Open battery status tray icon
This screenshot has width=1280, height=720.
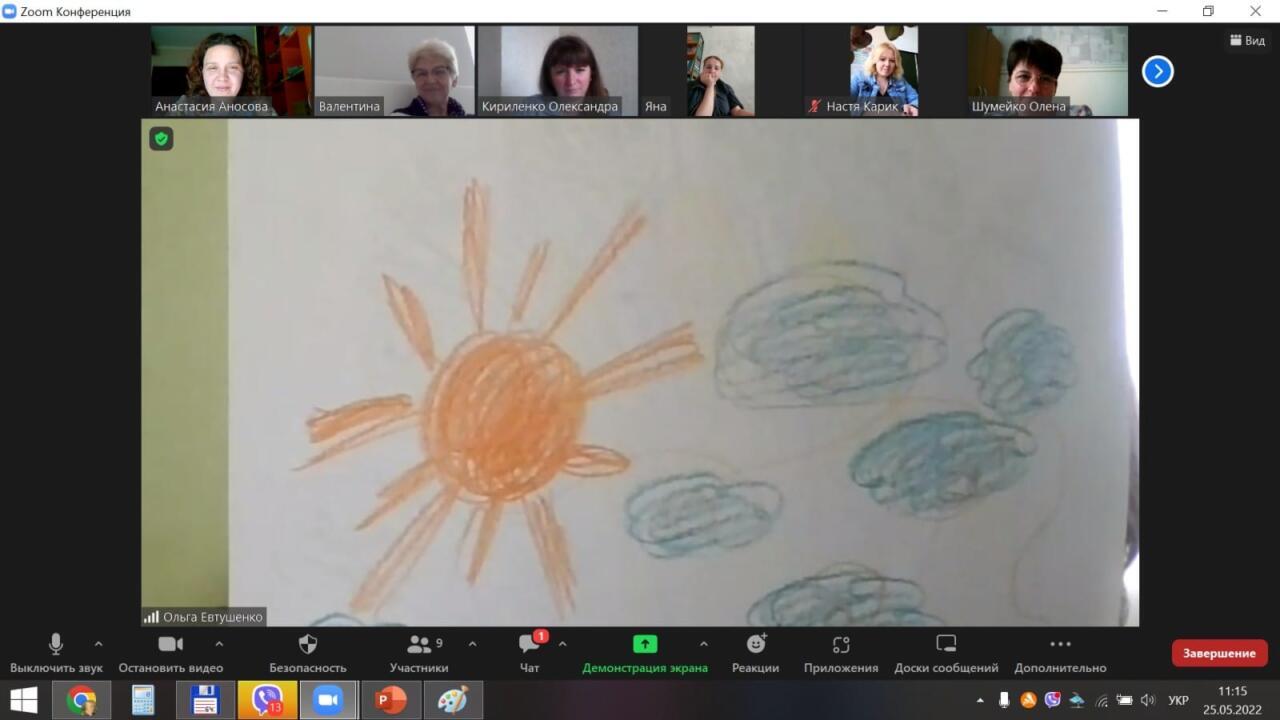1124,700
